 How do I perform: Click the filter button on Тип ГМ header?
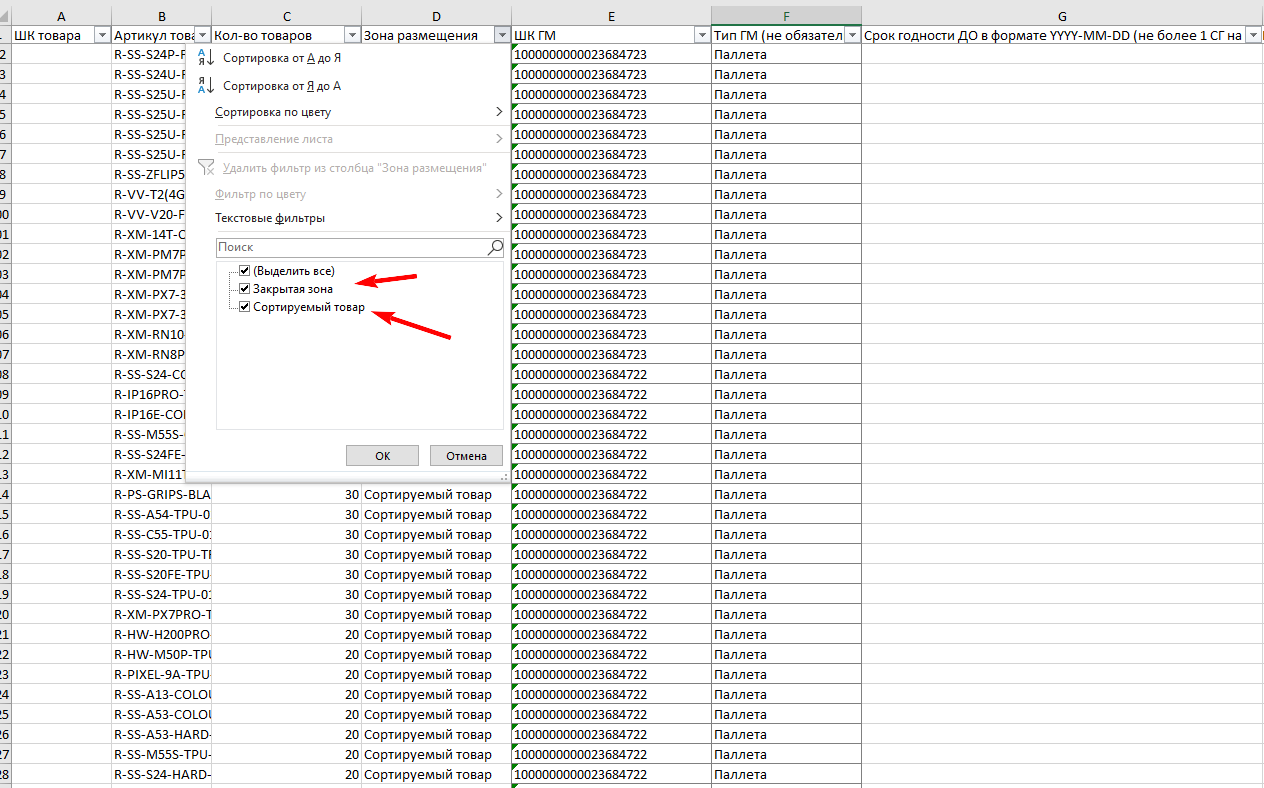(851, 35)
